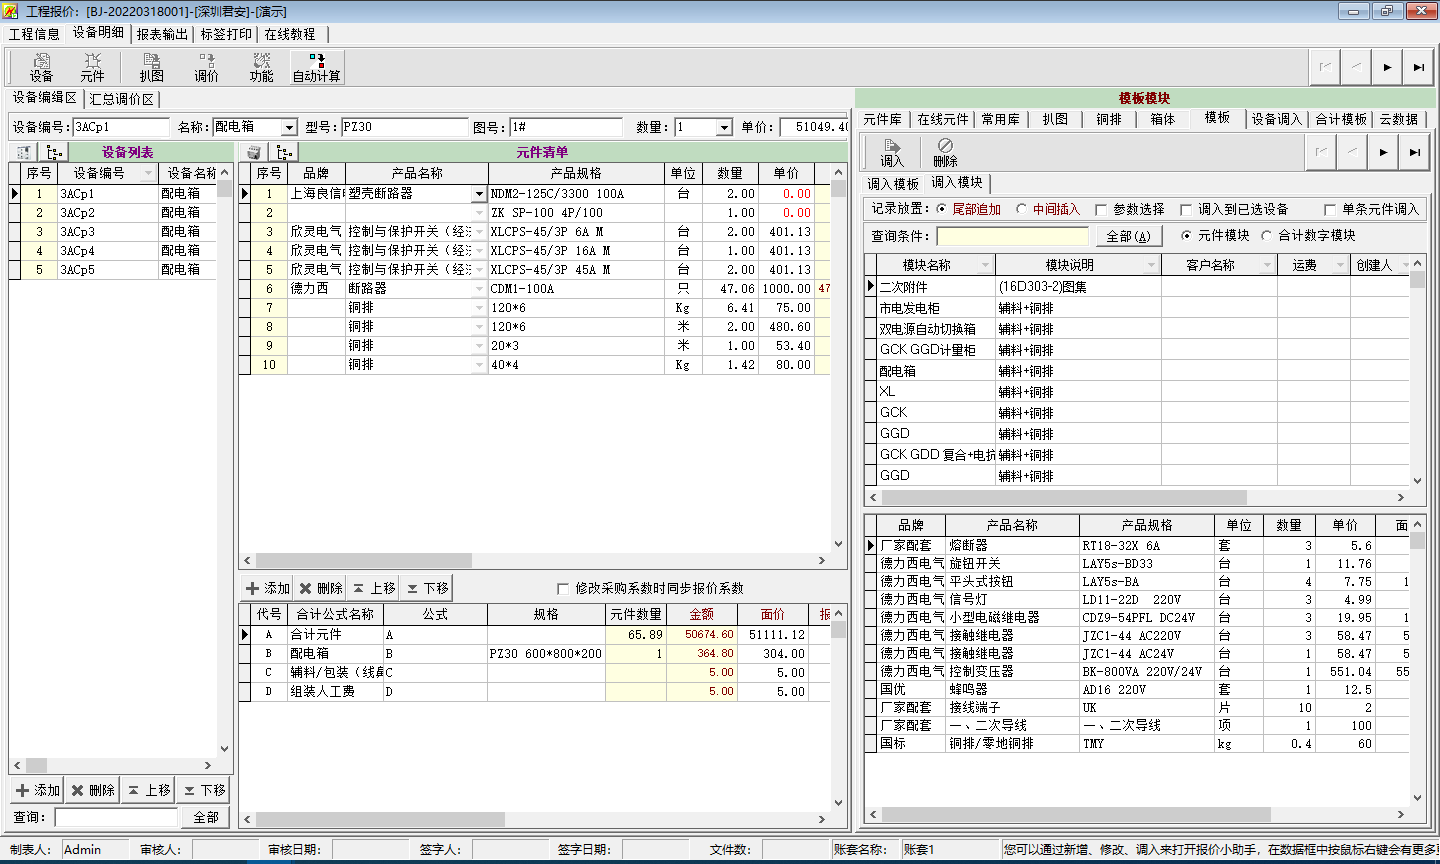Click 下移 button under device list

[204, 790]
